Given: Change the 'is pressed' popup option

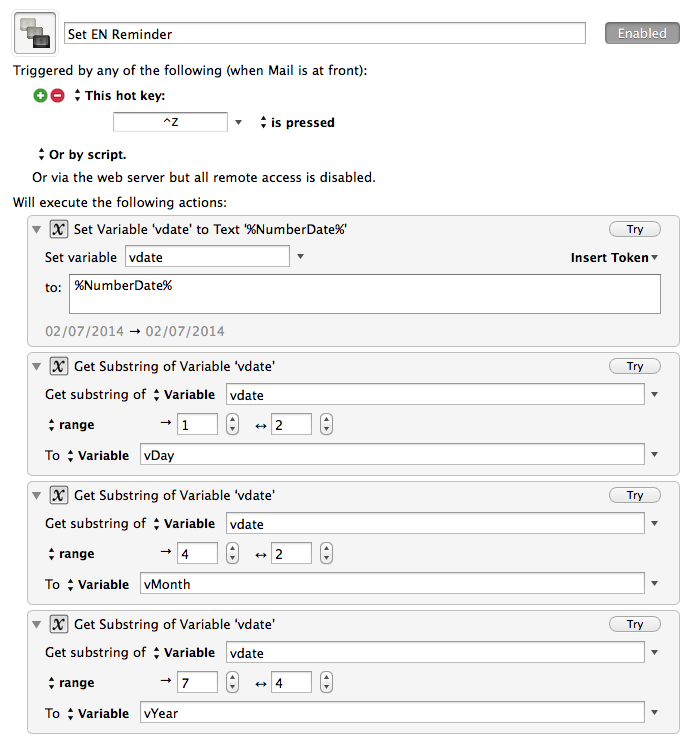Looking at the screenshot, I should [298, 123].
